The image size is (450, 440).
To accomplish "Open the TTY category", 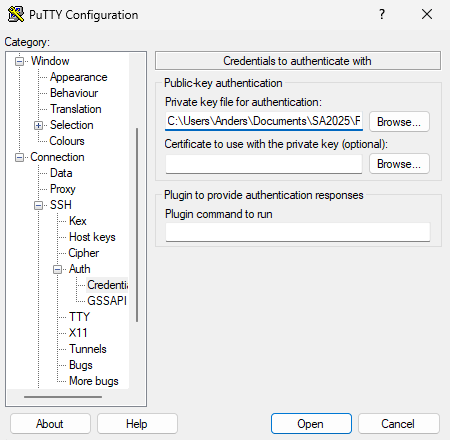I will pos(79,317).
